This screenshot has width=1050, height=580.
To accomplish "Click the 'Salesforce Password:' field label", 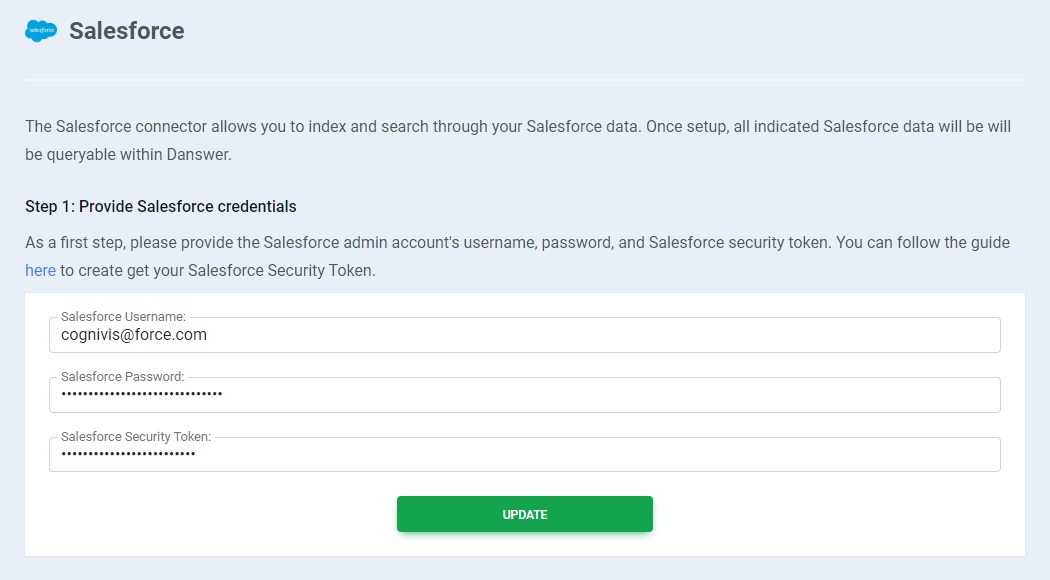I will coord(122,377).
